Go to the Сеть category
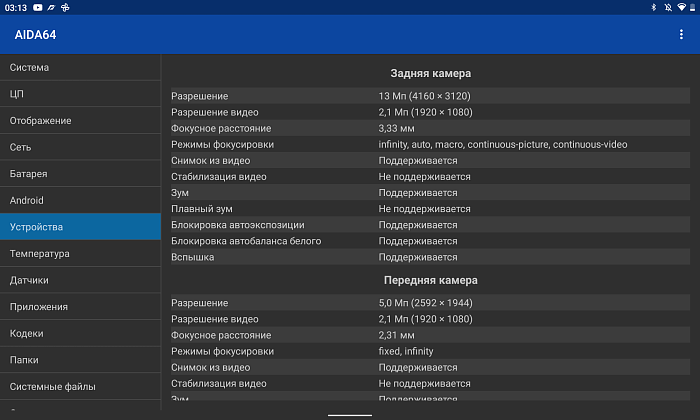Screen dimensions: 700x420 (x=80, y=147)
